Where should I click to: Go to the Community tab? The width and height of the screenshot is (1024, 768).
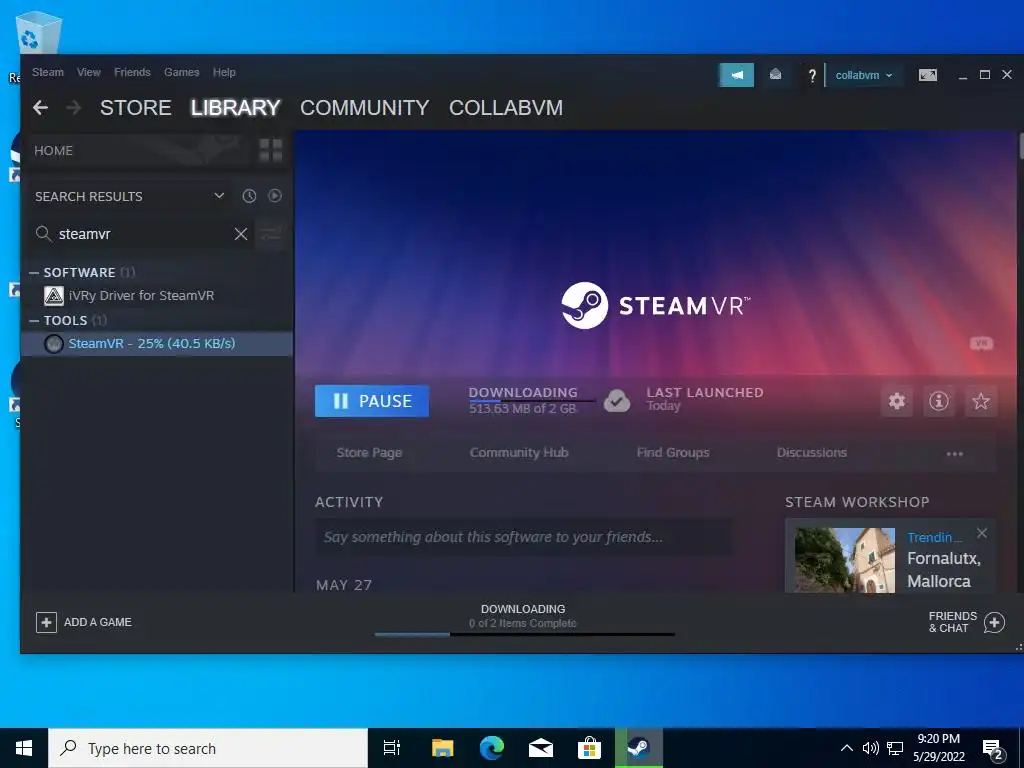[x=364, y=108]
